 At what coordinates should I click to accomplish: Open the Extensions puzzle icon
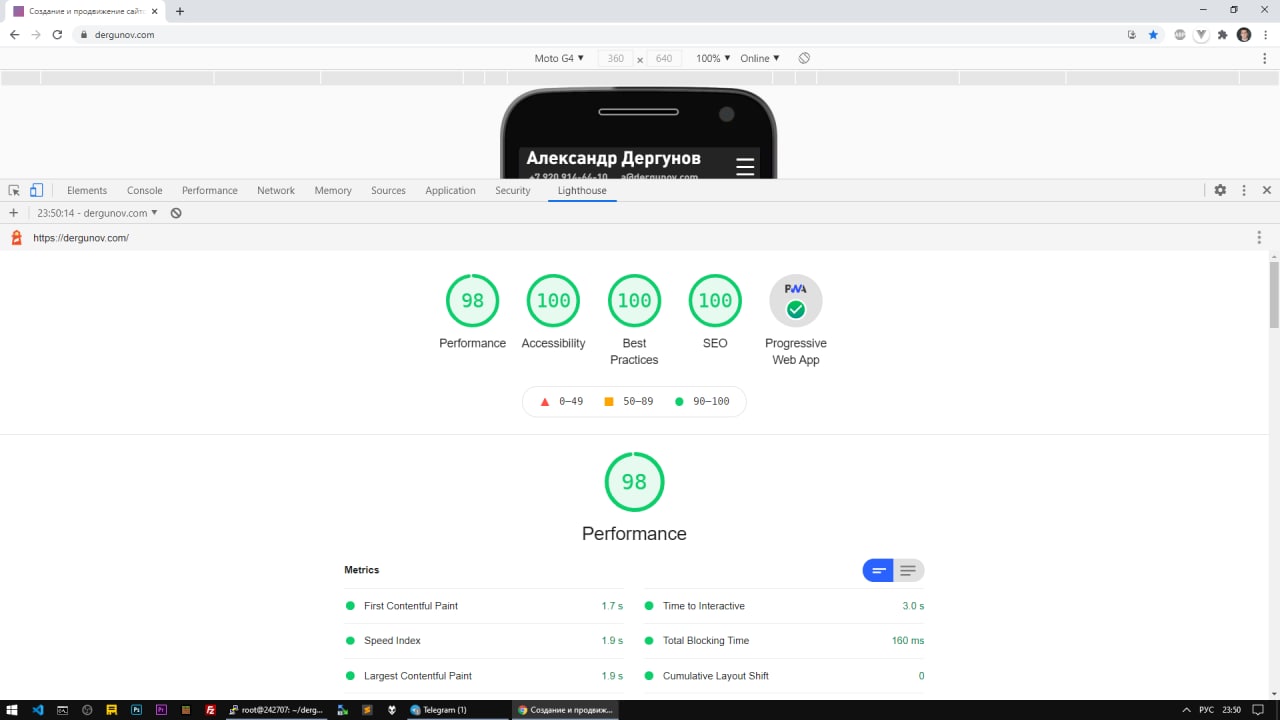pyautogui.click(x=1222, y=34)
